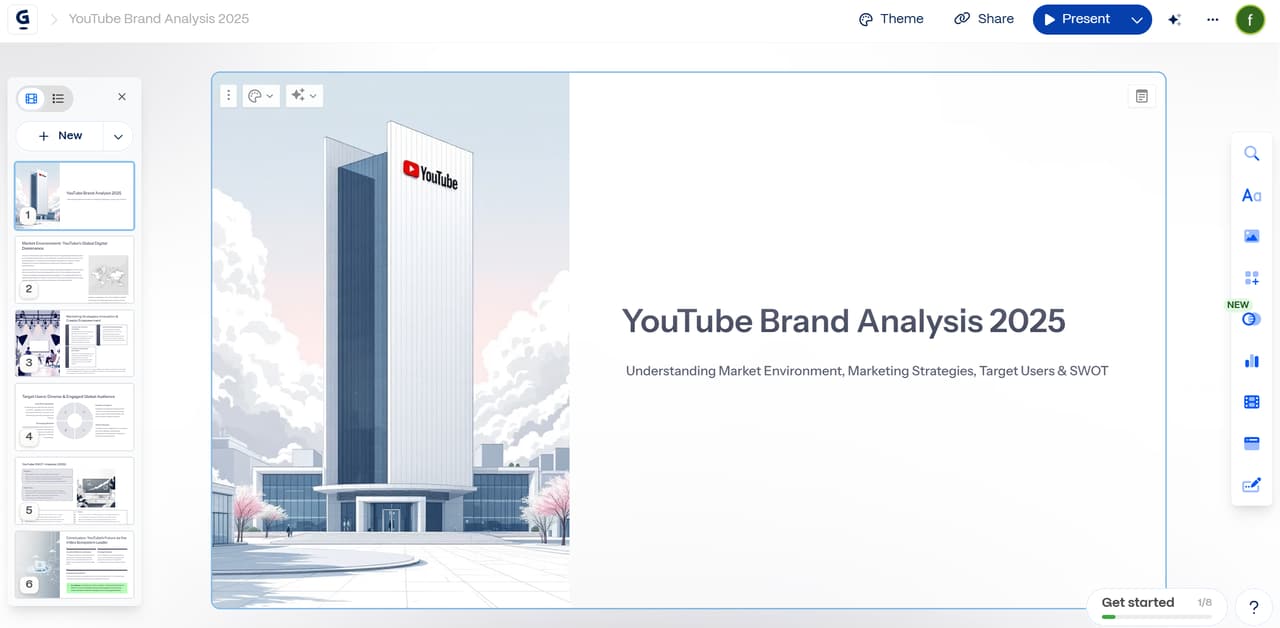Click the AI sparkle icon in top bar
This screenshot has width=1280, height=628.
click(1175, 19)
